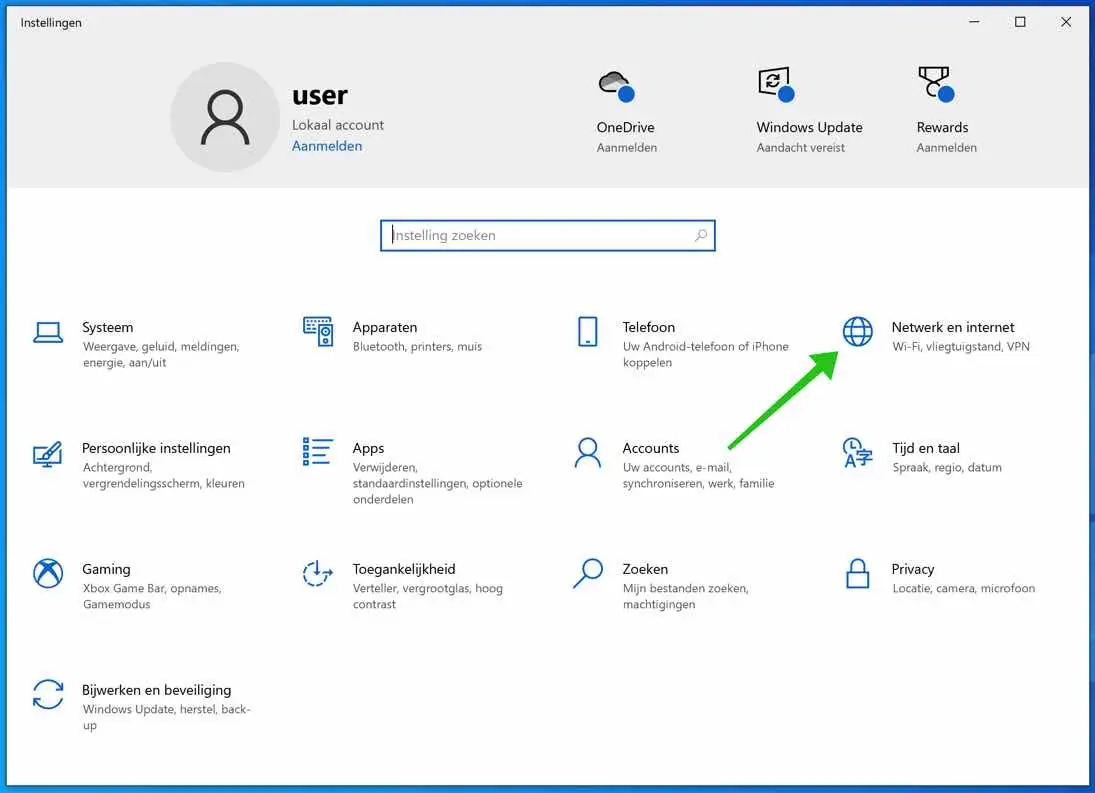
Task: Click the Bijwerken en beveiliging title
Action: [156, 690]
